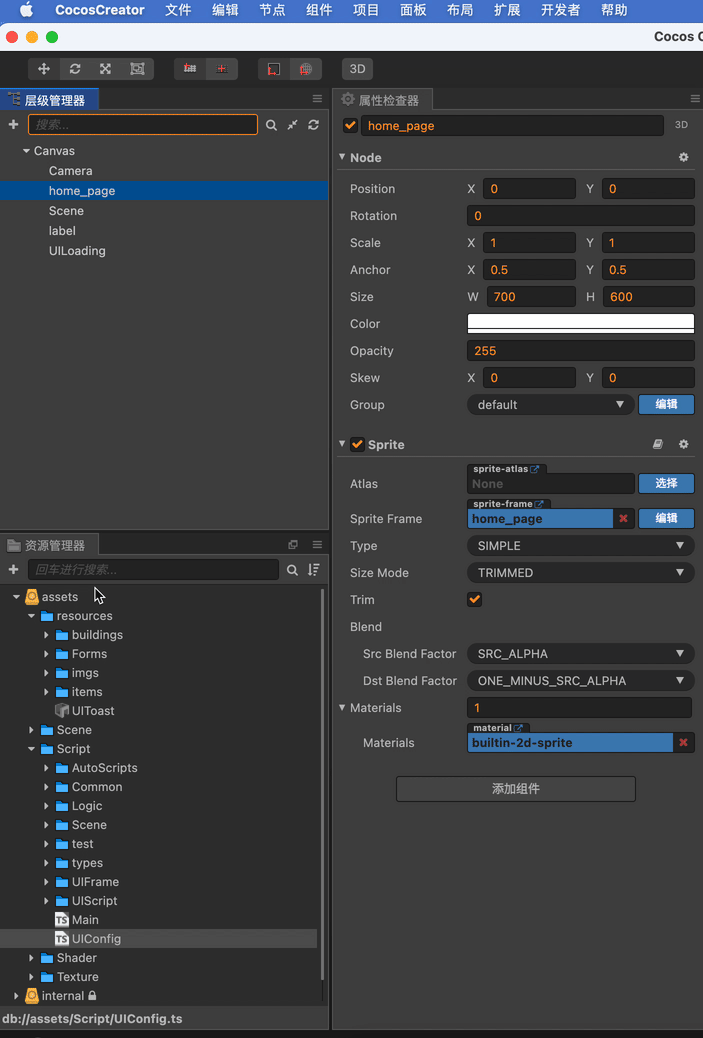
Task: Collapse the Node section in the inspector
Action: tap(342, 157)
